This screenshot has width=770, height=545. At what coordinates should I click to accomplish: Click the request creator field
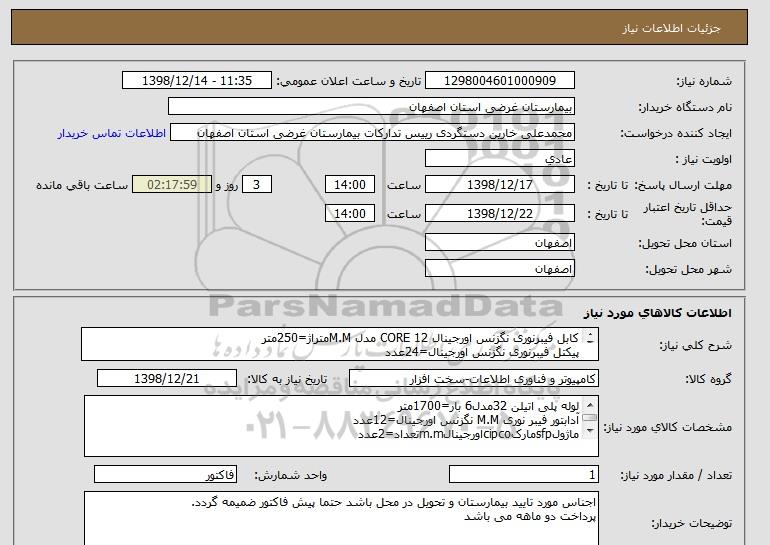pos(372,133)
